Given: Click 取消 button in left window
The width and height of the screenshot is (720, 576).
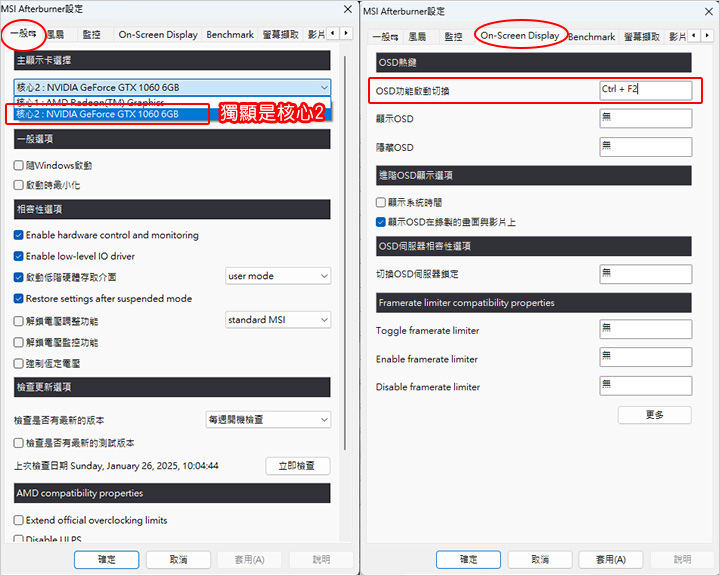Looking at the screenshot, I should (x=178, y=559).
